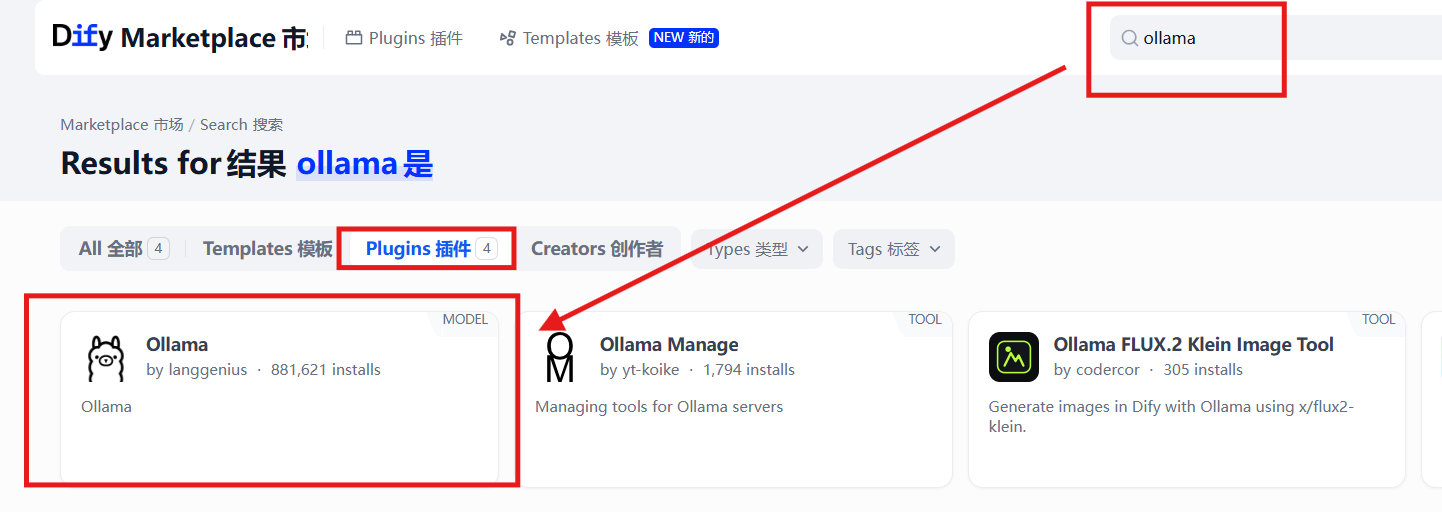Open the Ollama Manage plugin title

(669, 345)
